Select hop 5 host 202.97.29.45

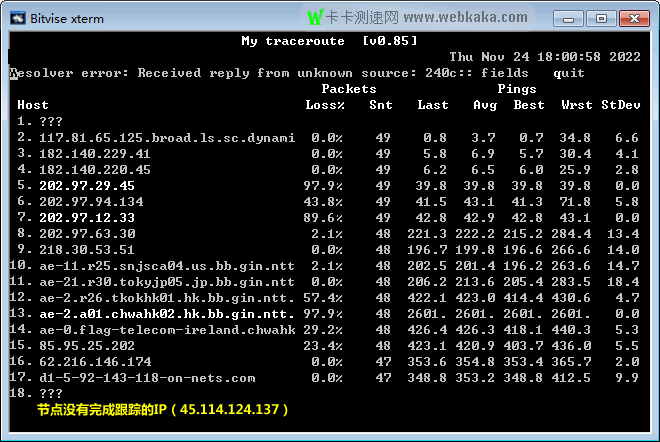click(x=90, y=185)
